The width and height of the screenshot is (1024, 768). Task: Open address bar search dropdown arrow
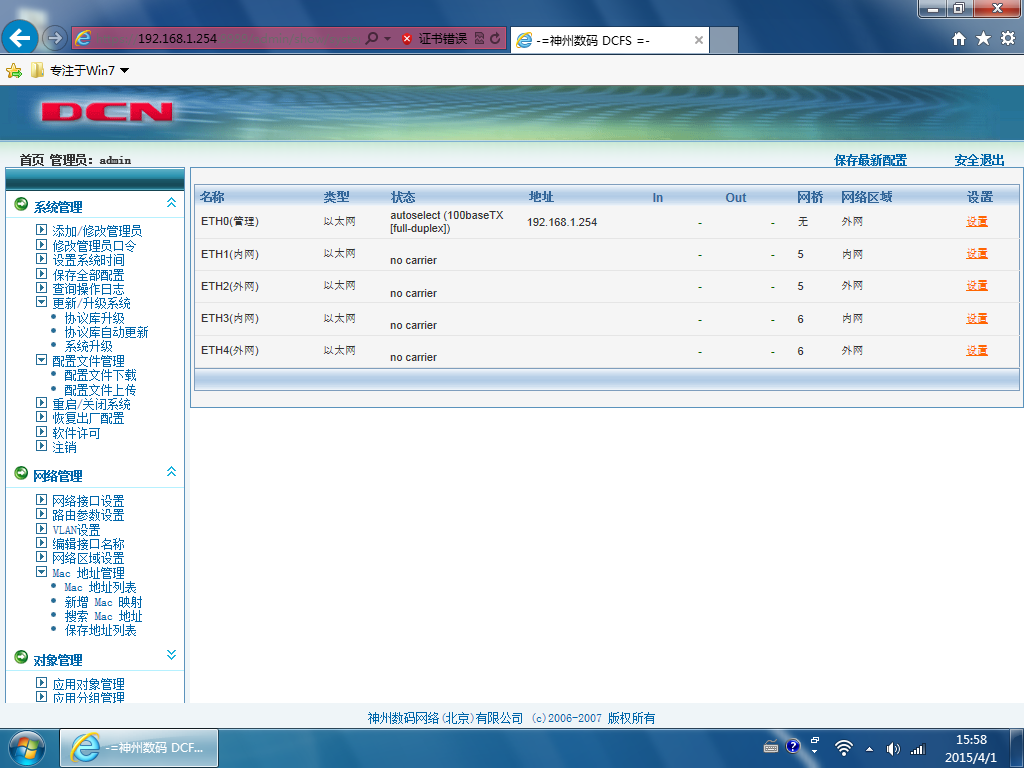387,39
